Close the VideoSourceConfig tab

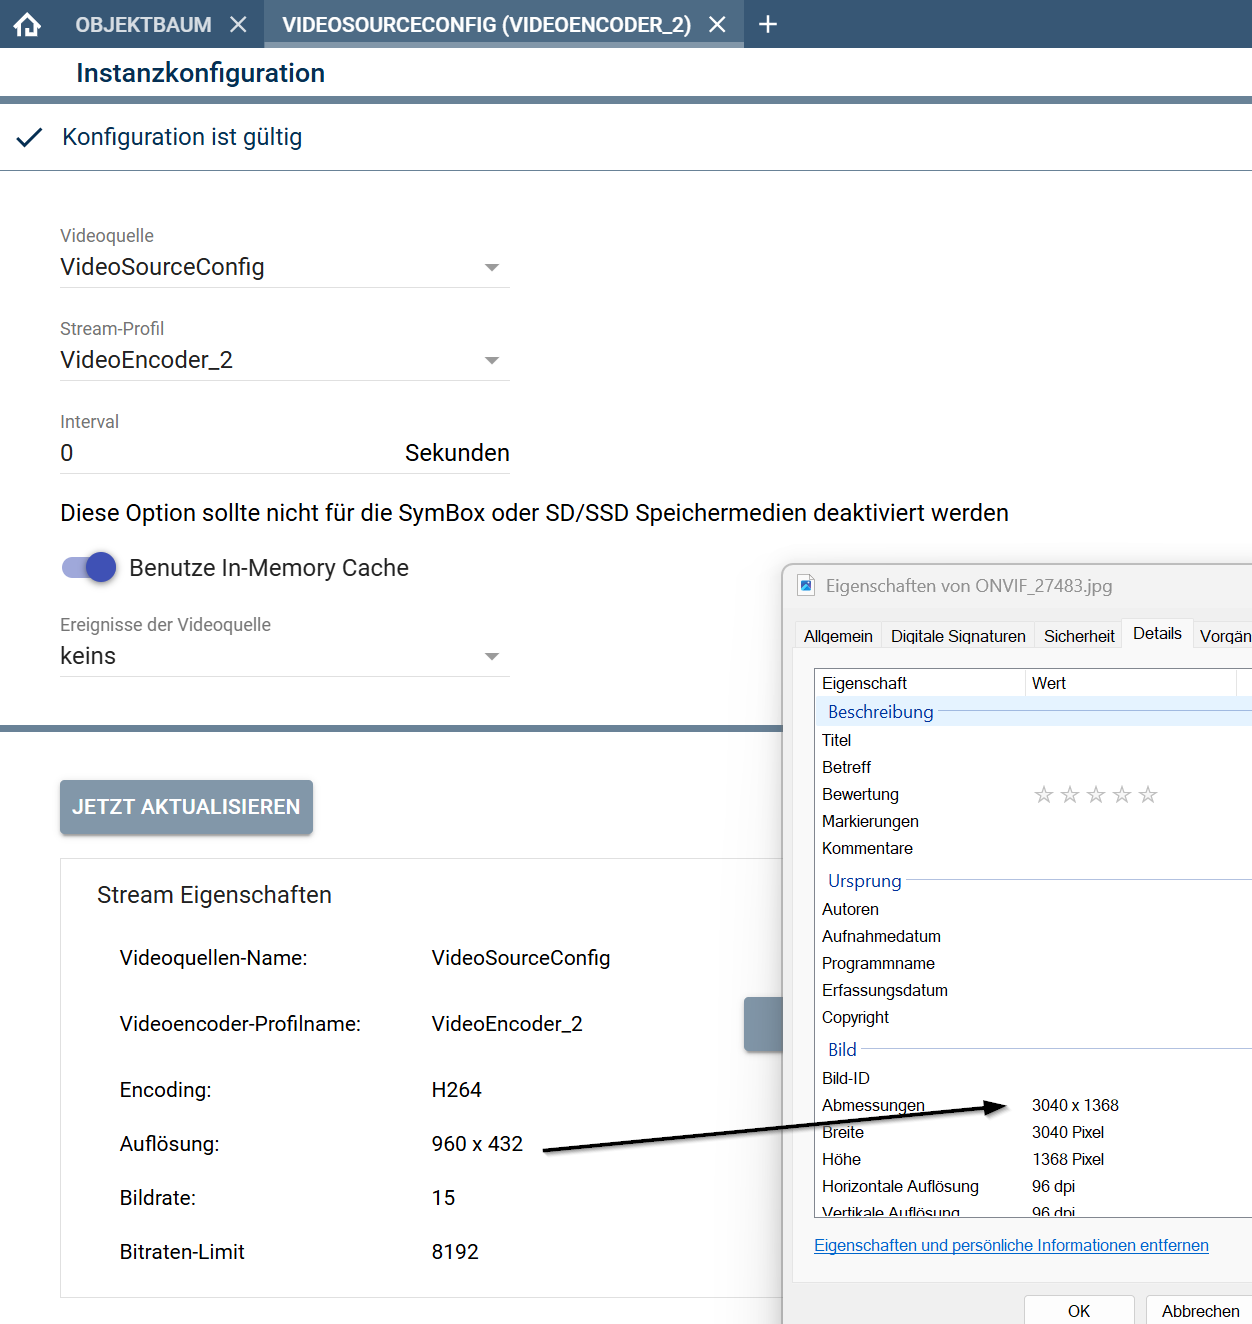(x=717, y=24)
